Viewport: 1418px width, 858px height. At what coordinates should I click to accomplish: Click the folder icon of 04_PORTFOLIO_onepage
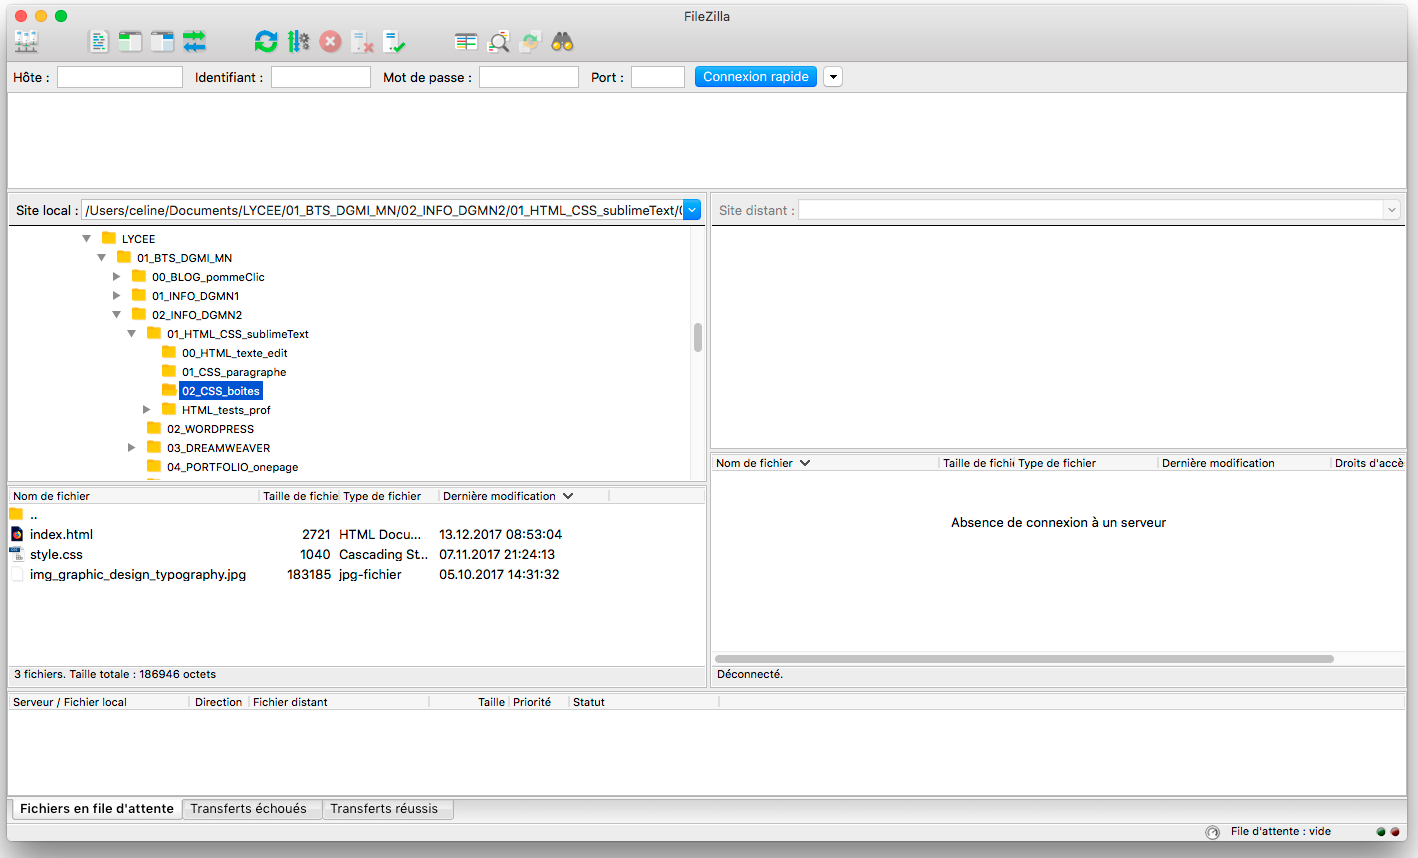click(x=154, y=466)
